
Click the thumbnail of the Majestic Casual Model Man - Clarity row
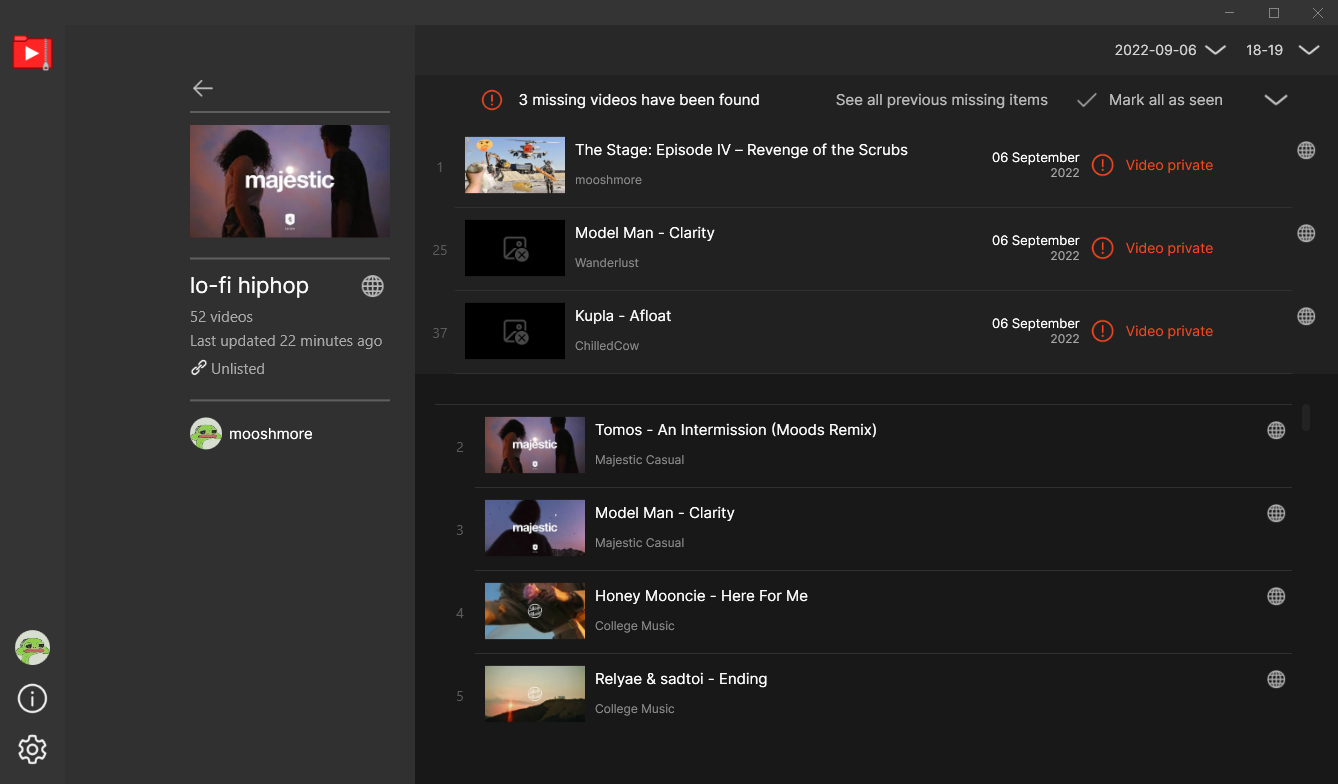click(535, 528)
